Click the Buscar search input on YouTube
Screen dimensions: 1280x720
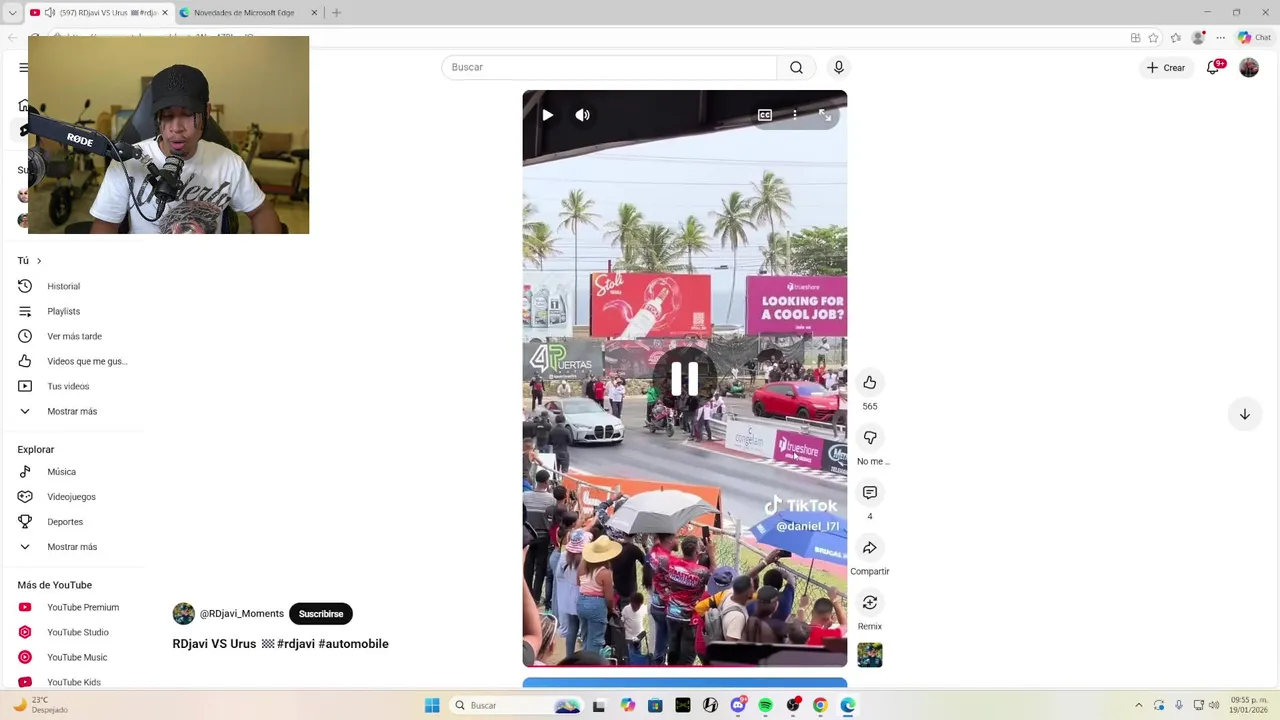609,67
